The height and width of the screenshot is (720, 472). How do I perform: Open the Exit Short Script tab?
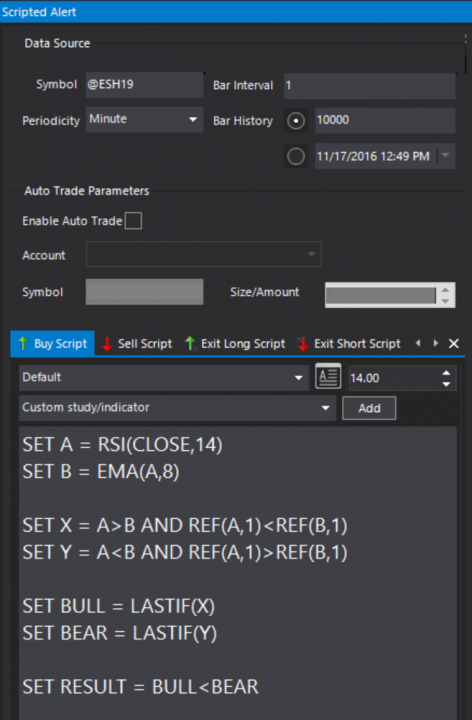[349, 343]
